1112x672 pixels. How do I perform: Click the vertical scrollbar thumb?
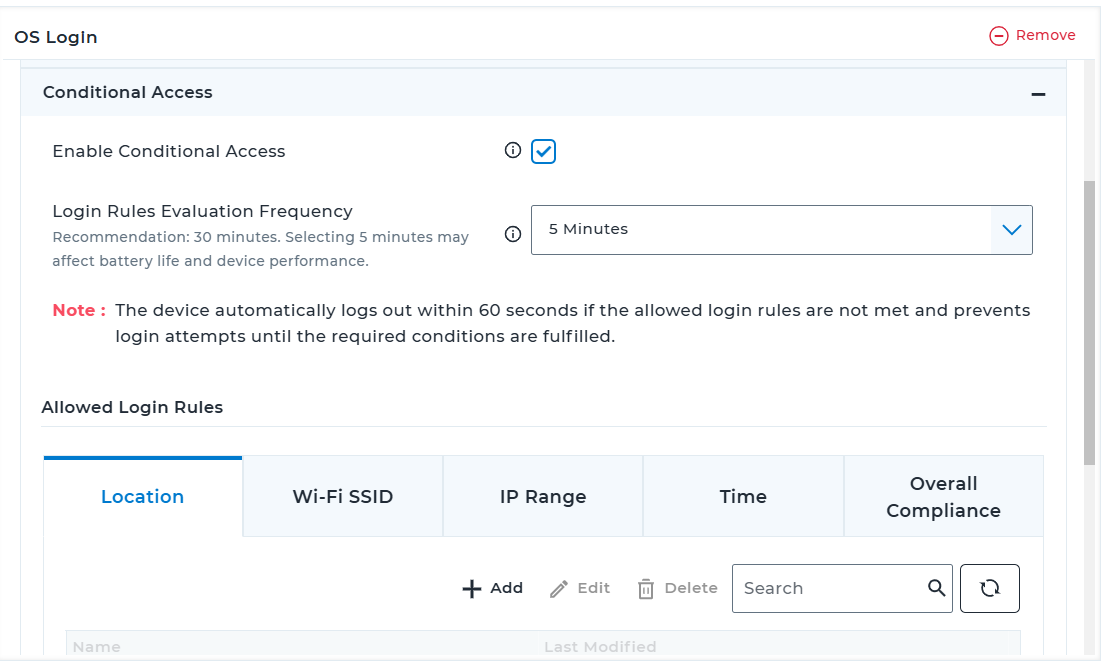click(1089, 320)
